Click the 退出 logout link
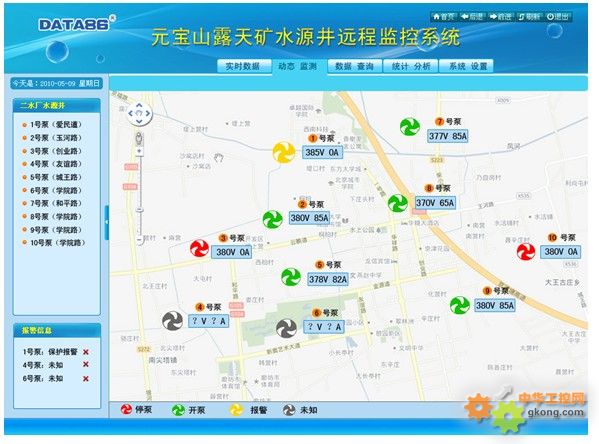The height and width of the screenshot is (444, 599). [558, 16]
